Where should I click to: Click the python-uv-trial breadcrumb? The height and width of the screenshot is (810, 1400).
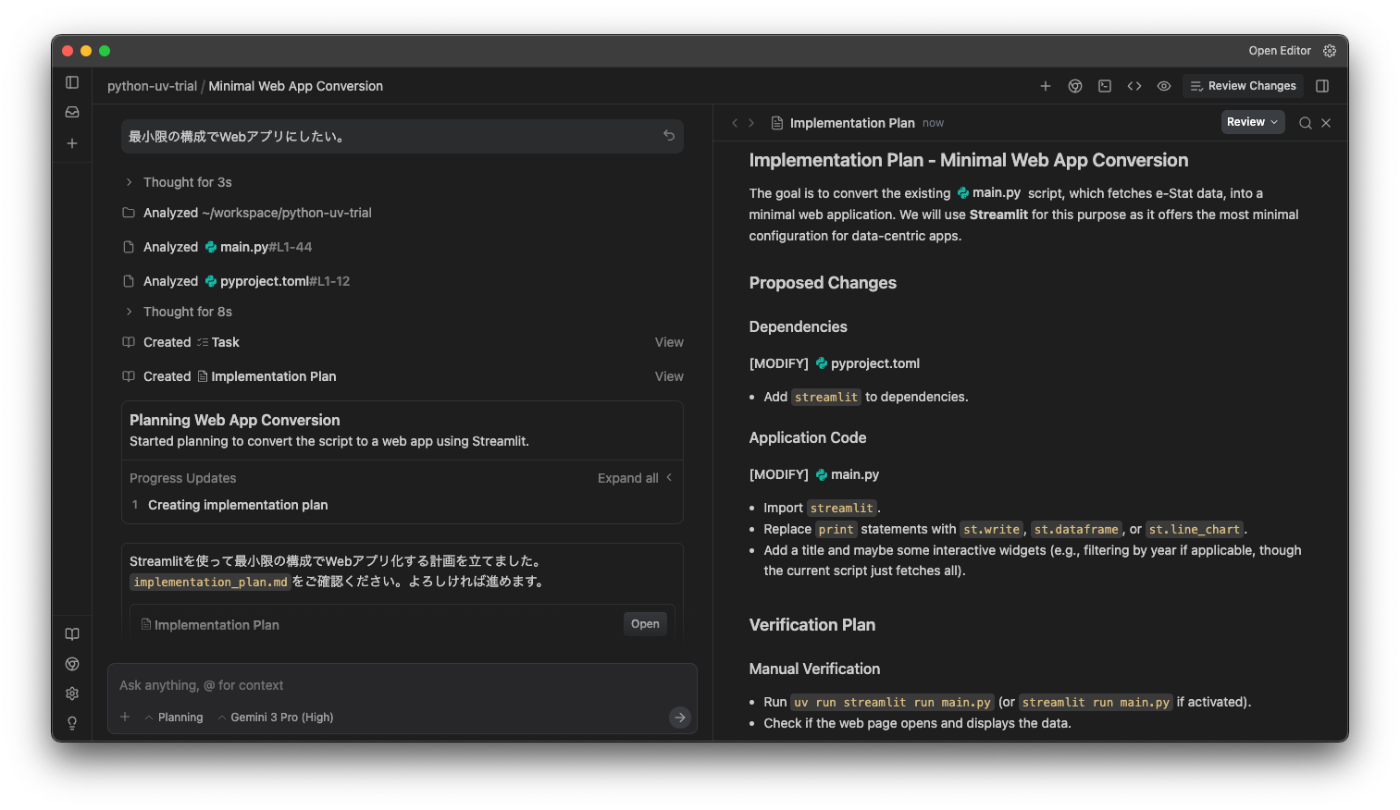(x=152, y=86)
